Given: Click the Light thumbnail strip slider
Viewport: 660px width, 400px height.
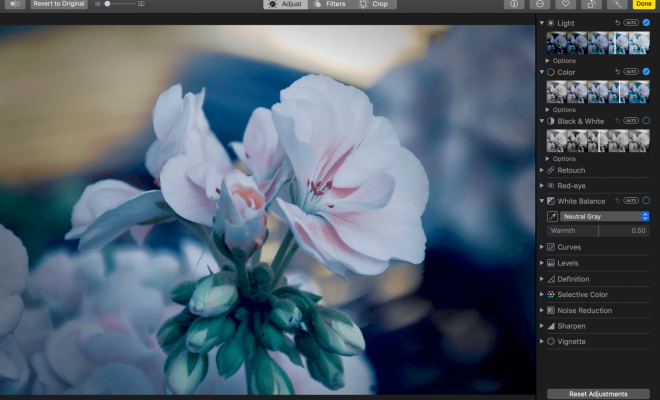Looking at the screenshot, I should coord(598,43).
